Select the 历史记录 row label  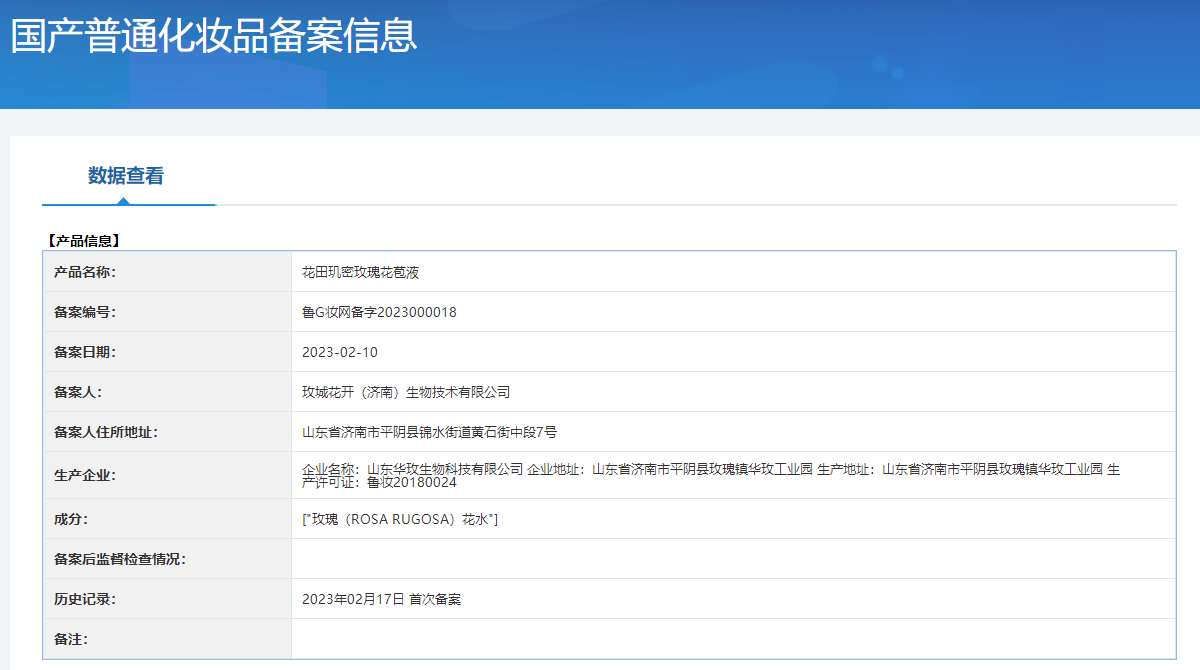coord(85,599)
